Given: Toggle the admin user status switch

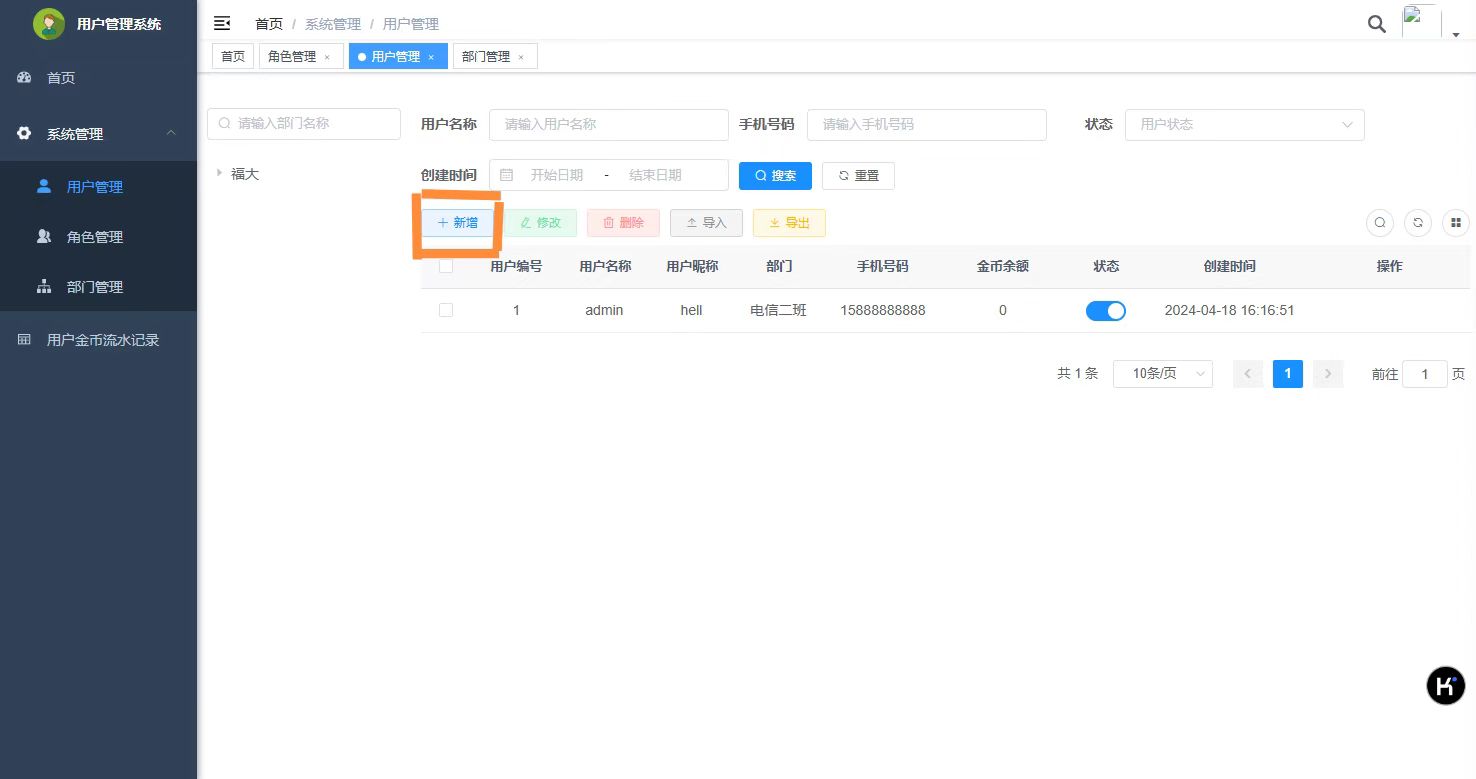Looking at the screenshot, I should [x=1106, y=311].
